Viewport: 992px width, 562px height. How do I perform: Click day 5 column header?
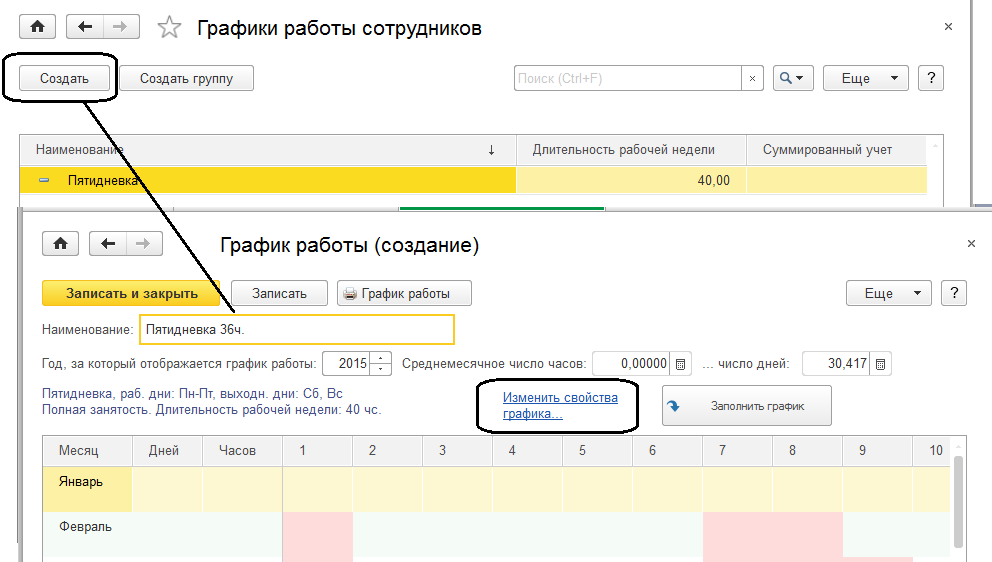pyautogui.click(x=597, y=451)
